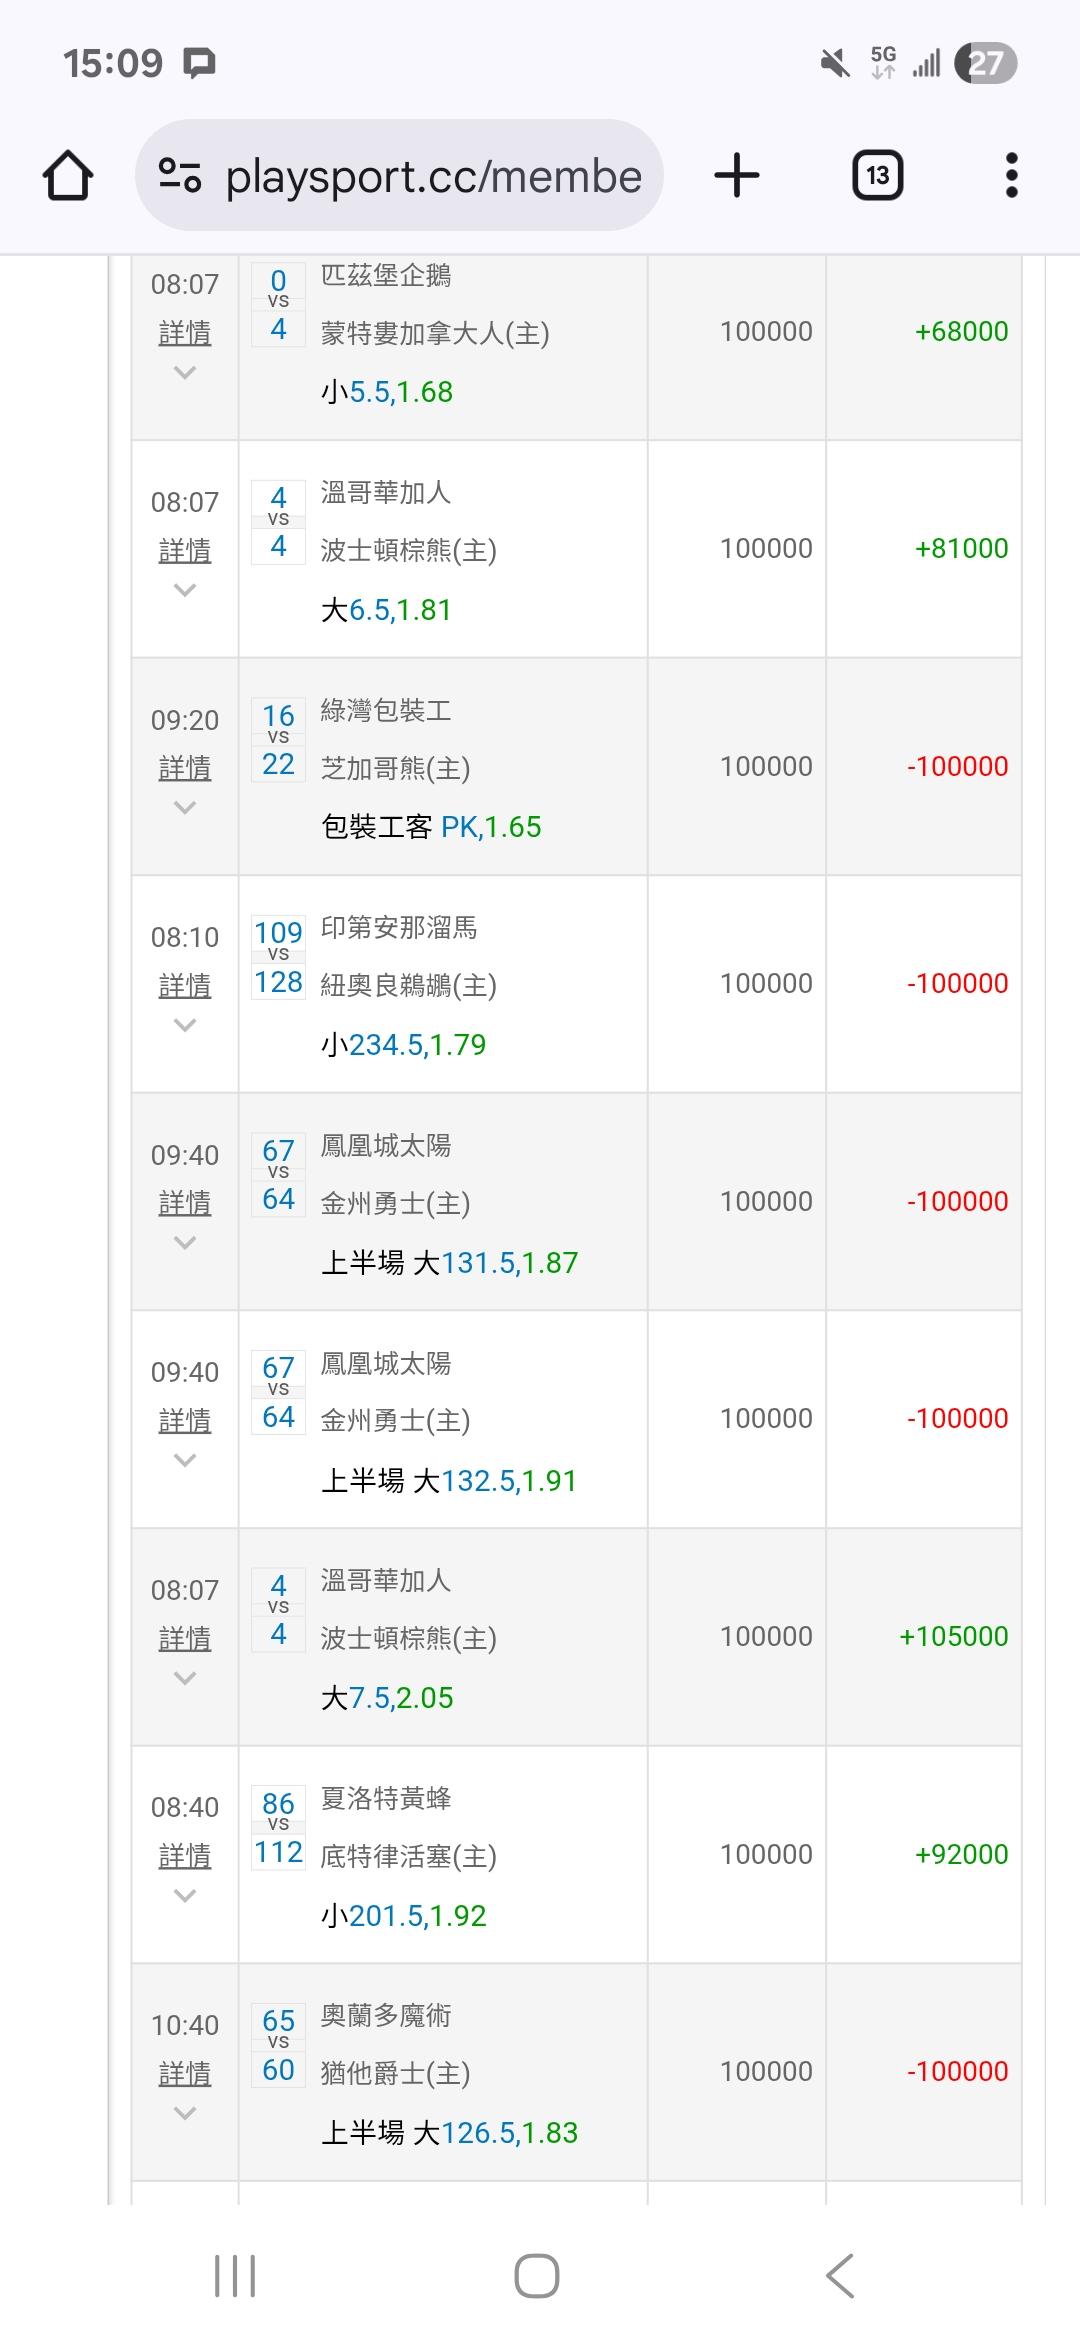Expand chevron for 奧蘭多魔術 game row

[185, 2113]
